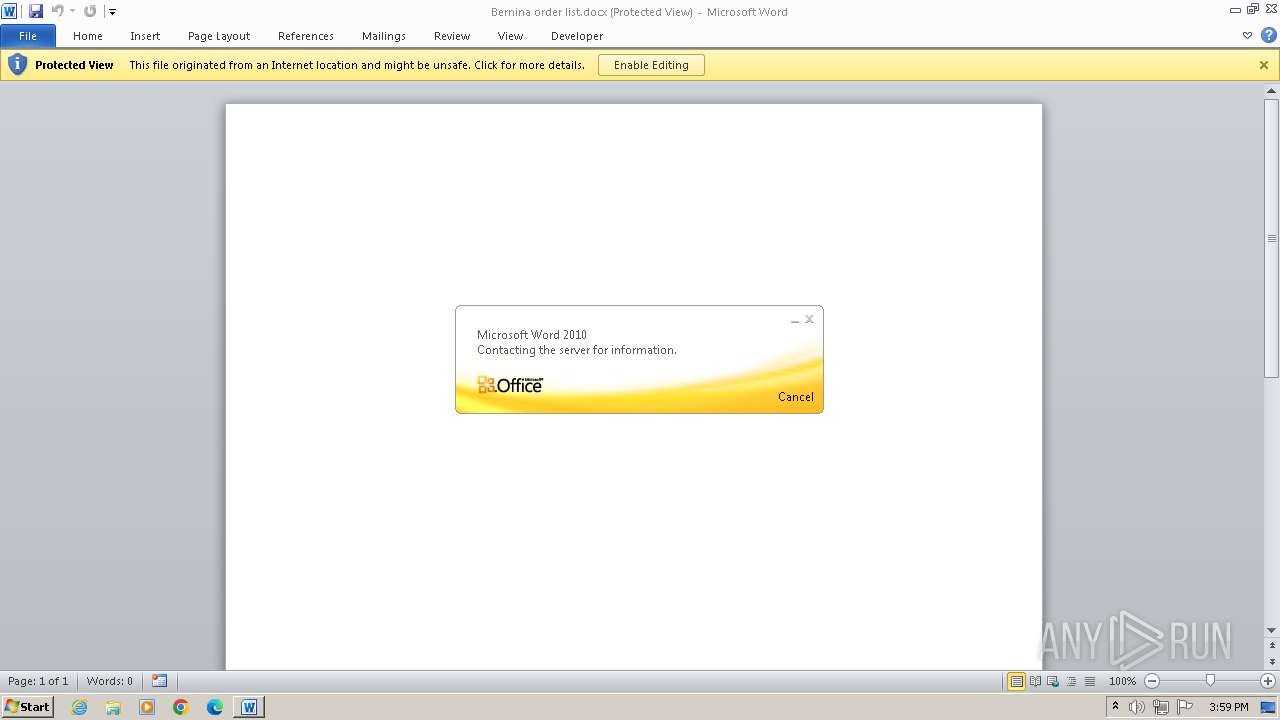Click the Word taskbar button
This screenshot has width=1280, height=720.
click(x=249, y=707)
